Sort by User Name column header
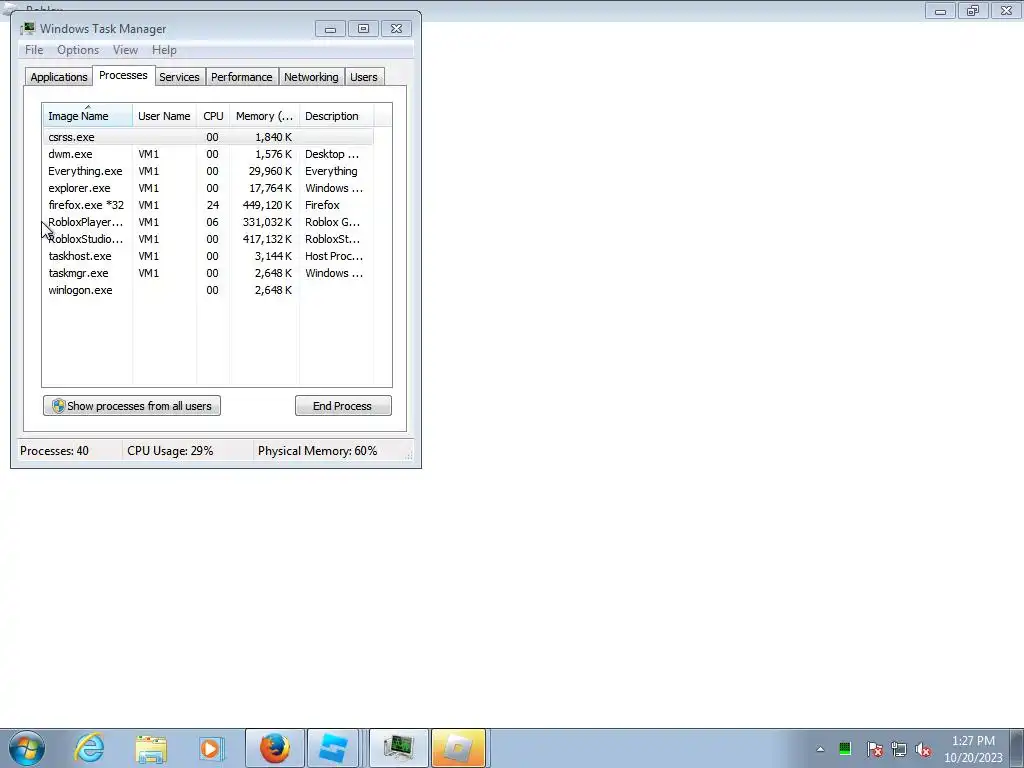This screenshot has height=768, width=1024. (x=164, y=116)
